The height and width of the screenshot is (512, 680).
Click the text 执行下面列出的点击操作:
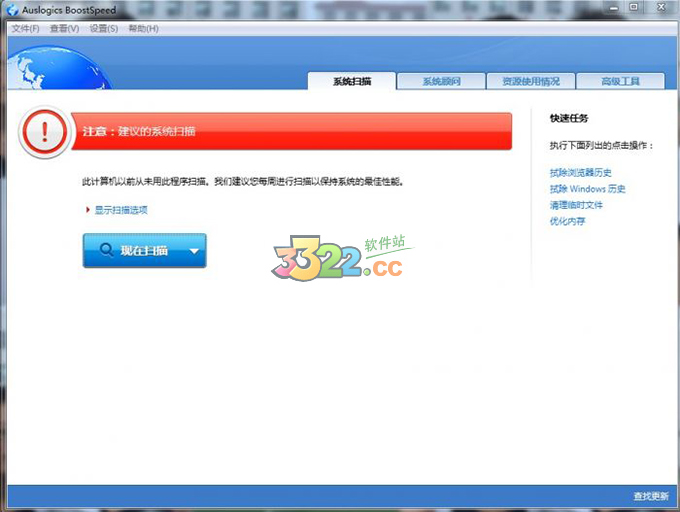coord(601,145)
